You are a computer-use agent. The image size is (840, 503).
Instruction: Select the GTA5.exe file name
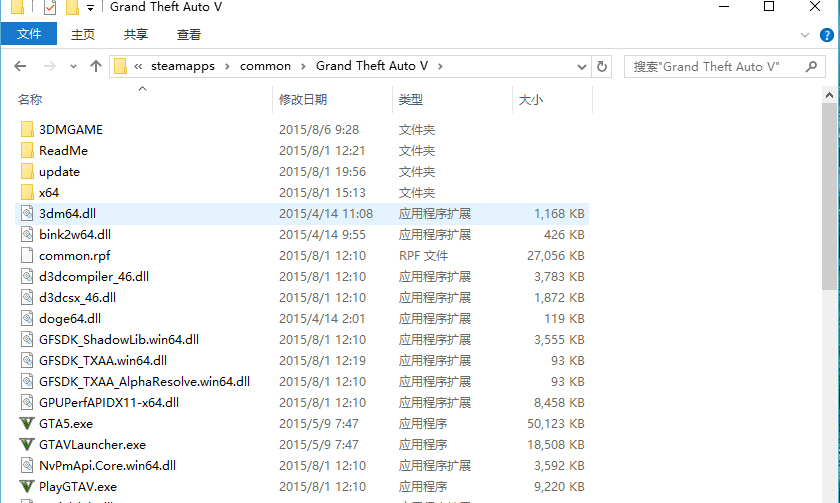(x=66, y=424)
